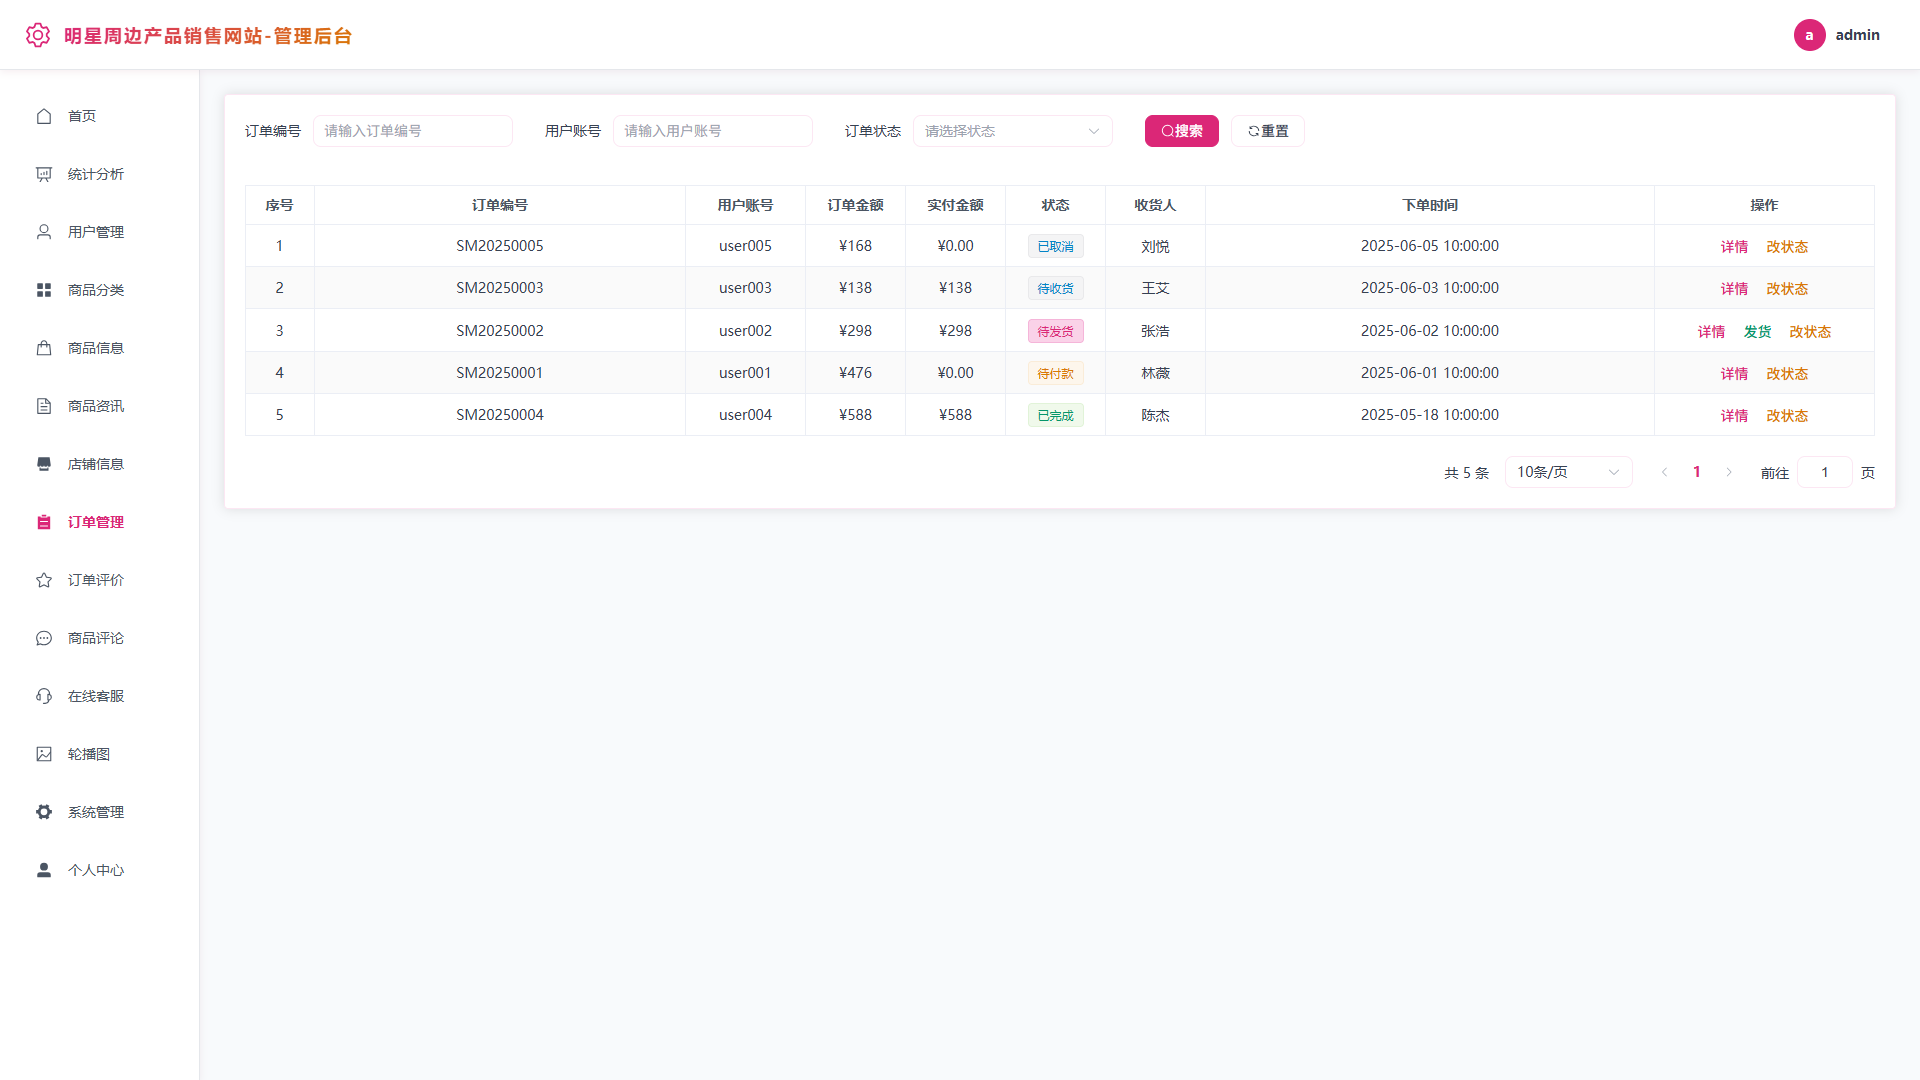Viewport: 1920px width, 1080px height.
Task: Open the 10条/页 page size selector
Action: [1568, 472]
